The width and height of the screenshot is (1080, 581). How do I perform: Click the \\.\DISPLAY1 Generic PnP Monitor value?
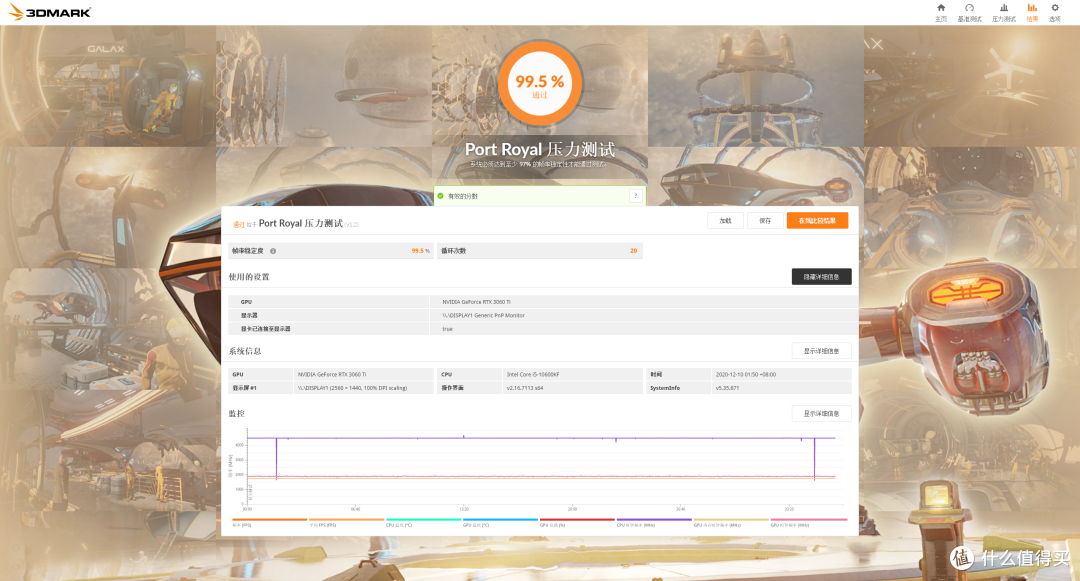click(484, 315)
